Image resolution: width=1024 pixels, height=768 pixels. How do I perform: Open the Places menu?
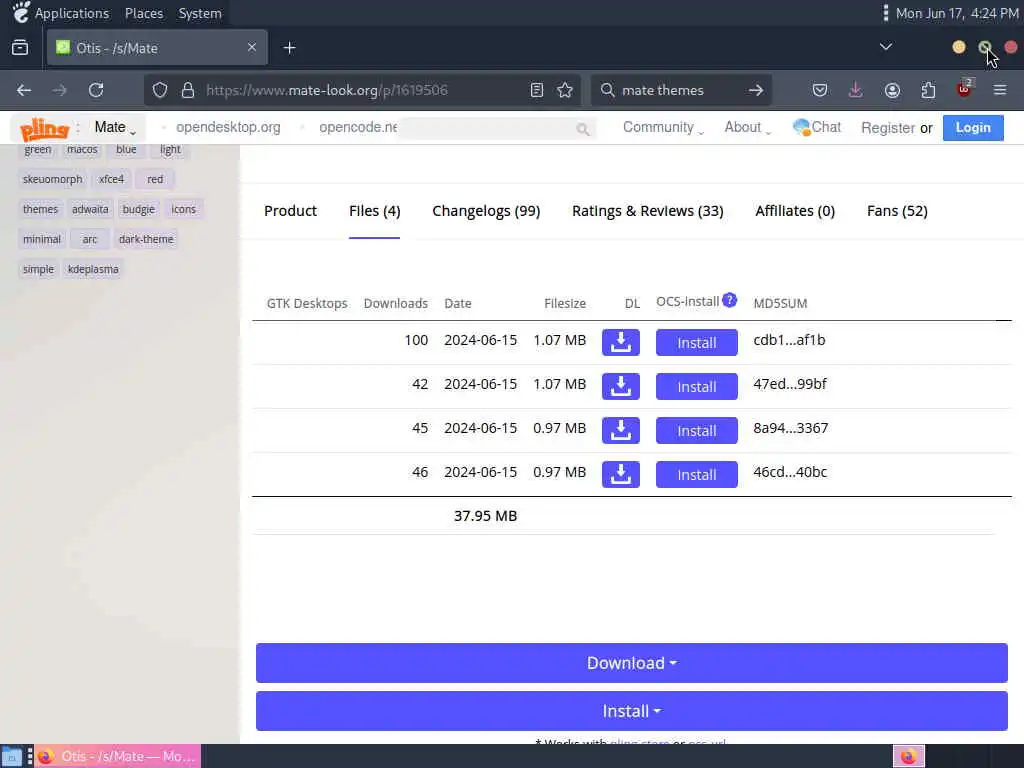144,13
